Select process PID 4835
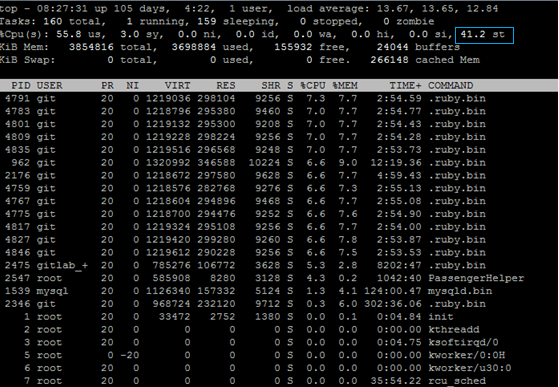Viewport: 559px width, 387px height. [x=18, y=150]
